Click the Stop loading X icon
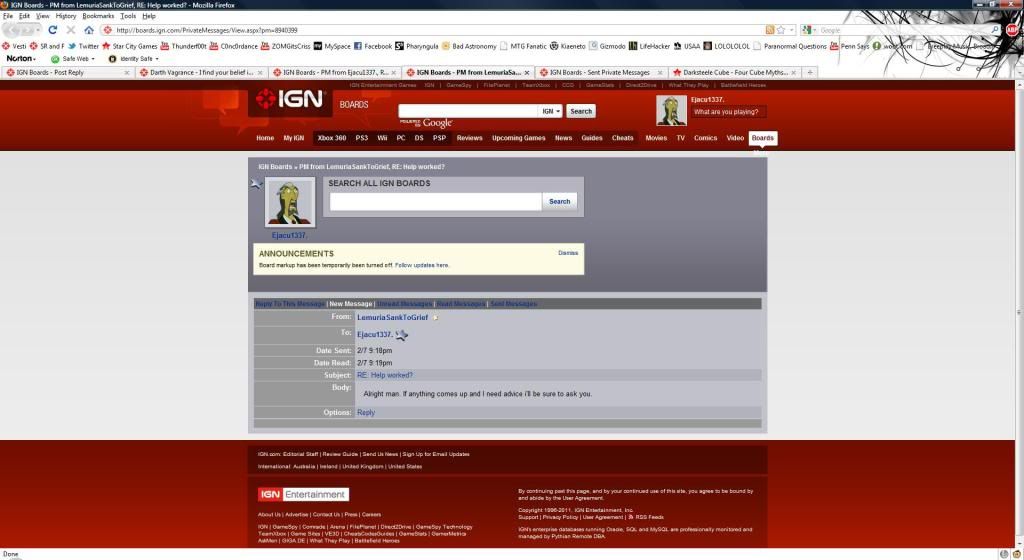This screenshot has height=560, width=1024. pos(71,30)
